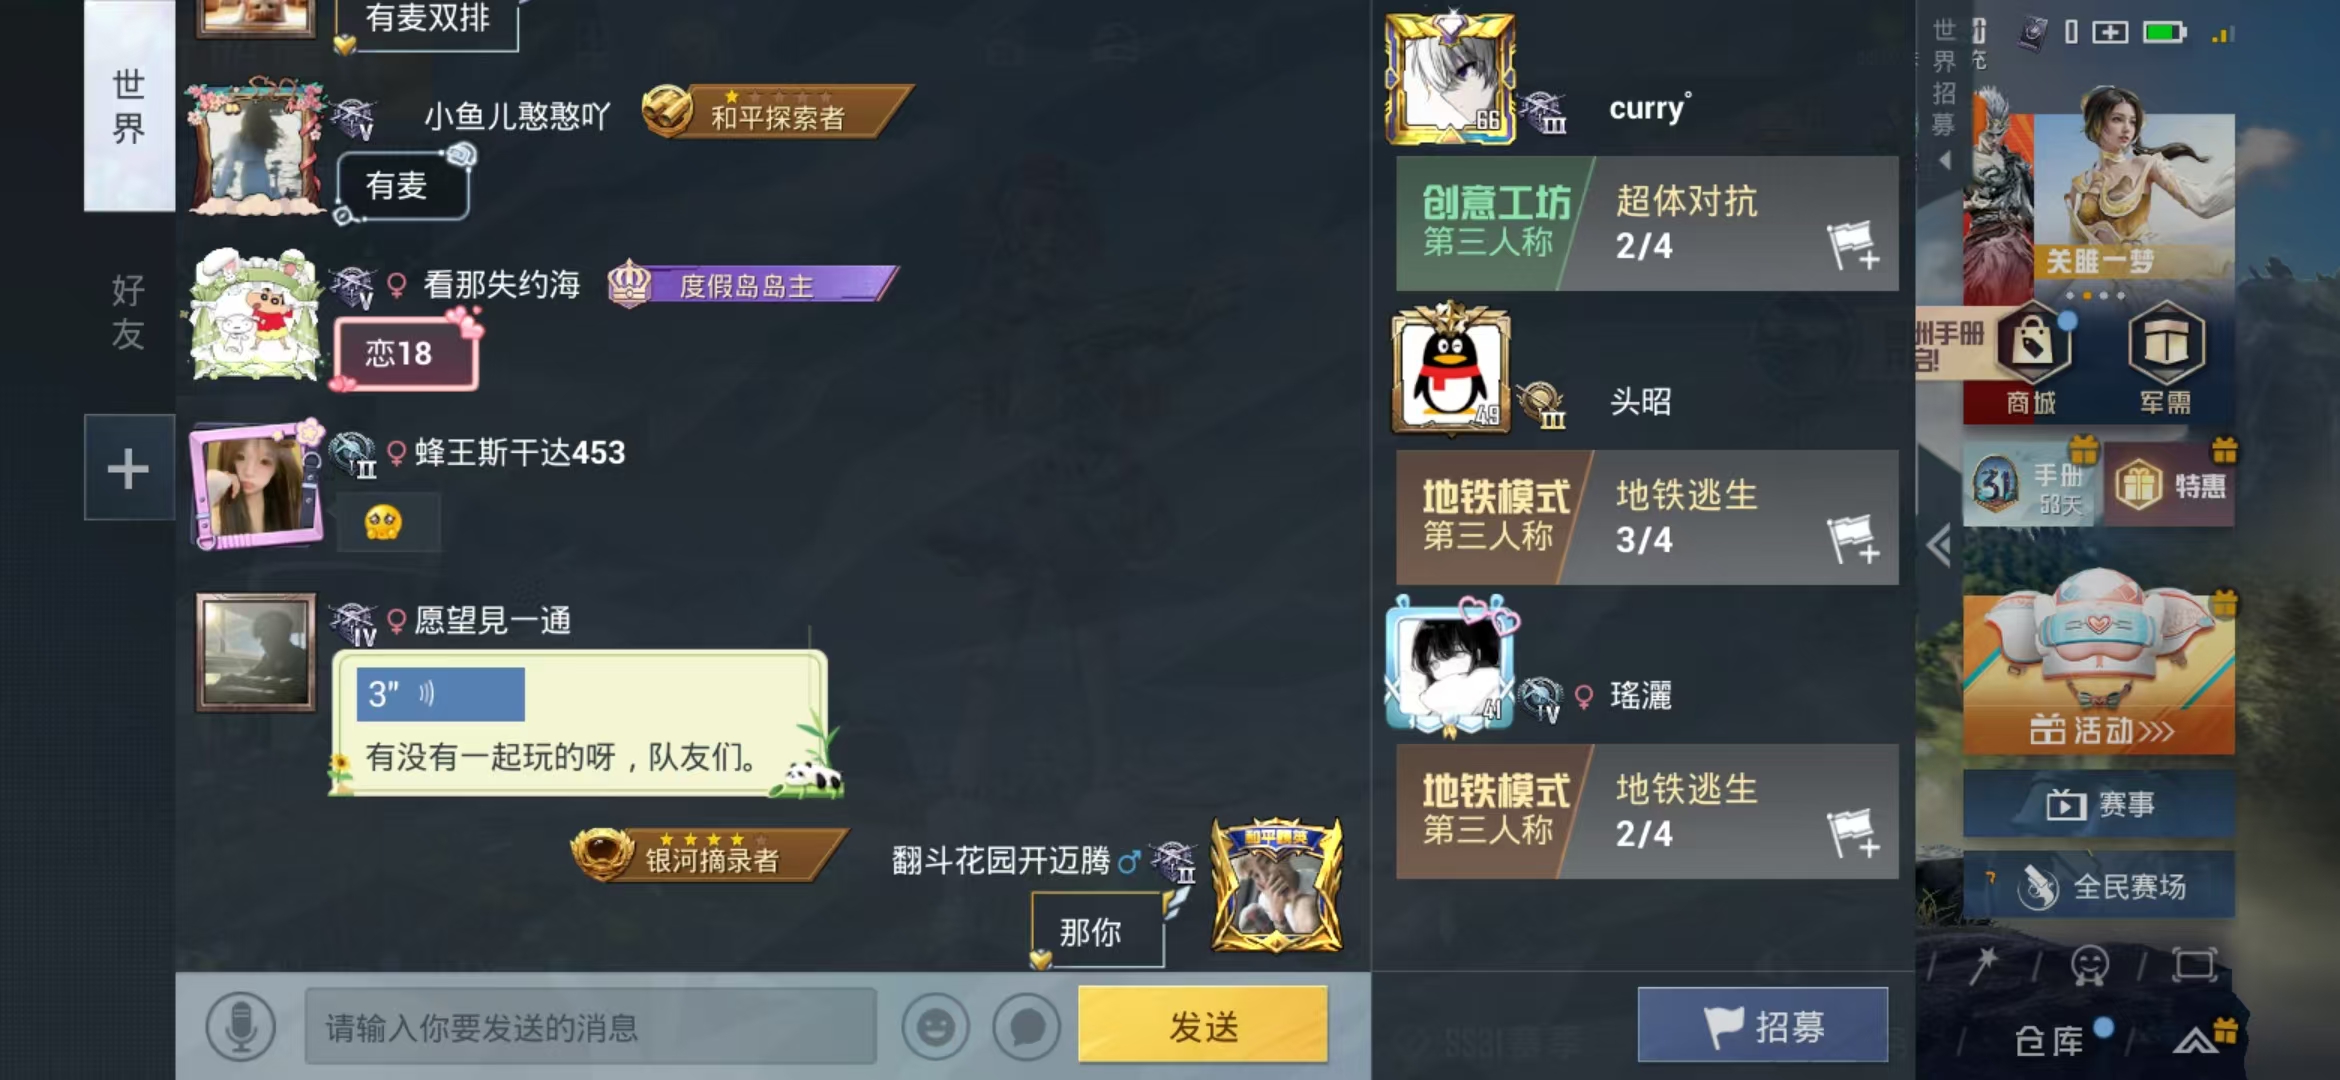Switch to the 好友 chat tab
The image size is (2340, 1080).
(129, 312)
